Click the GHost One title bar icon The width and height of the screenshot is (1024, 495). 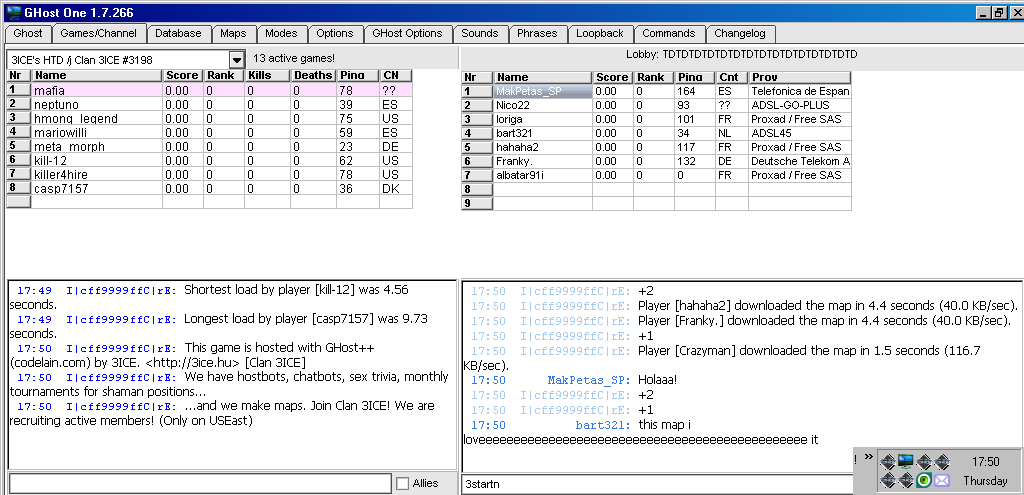coord(14,11)
